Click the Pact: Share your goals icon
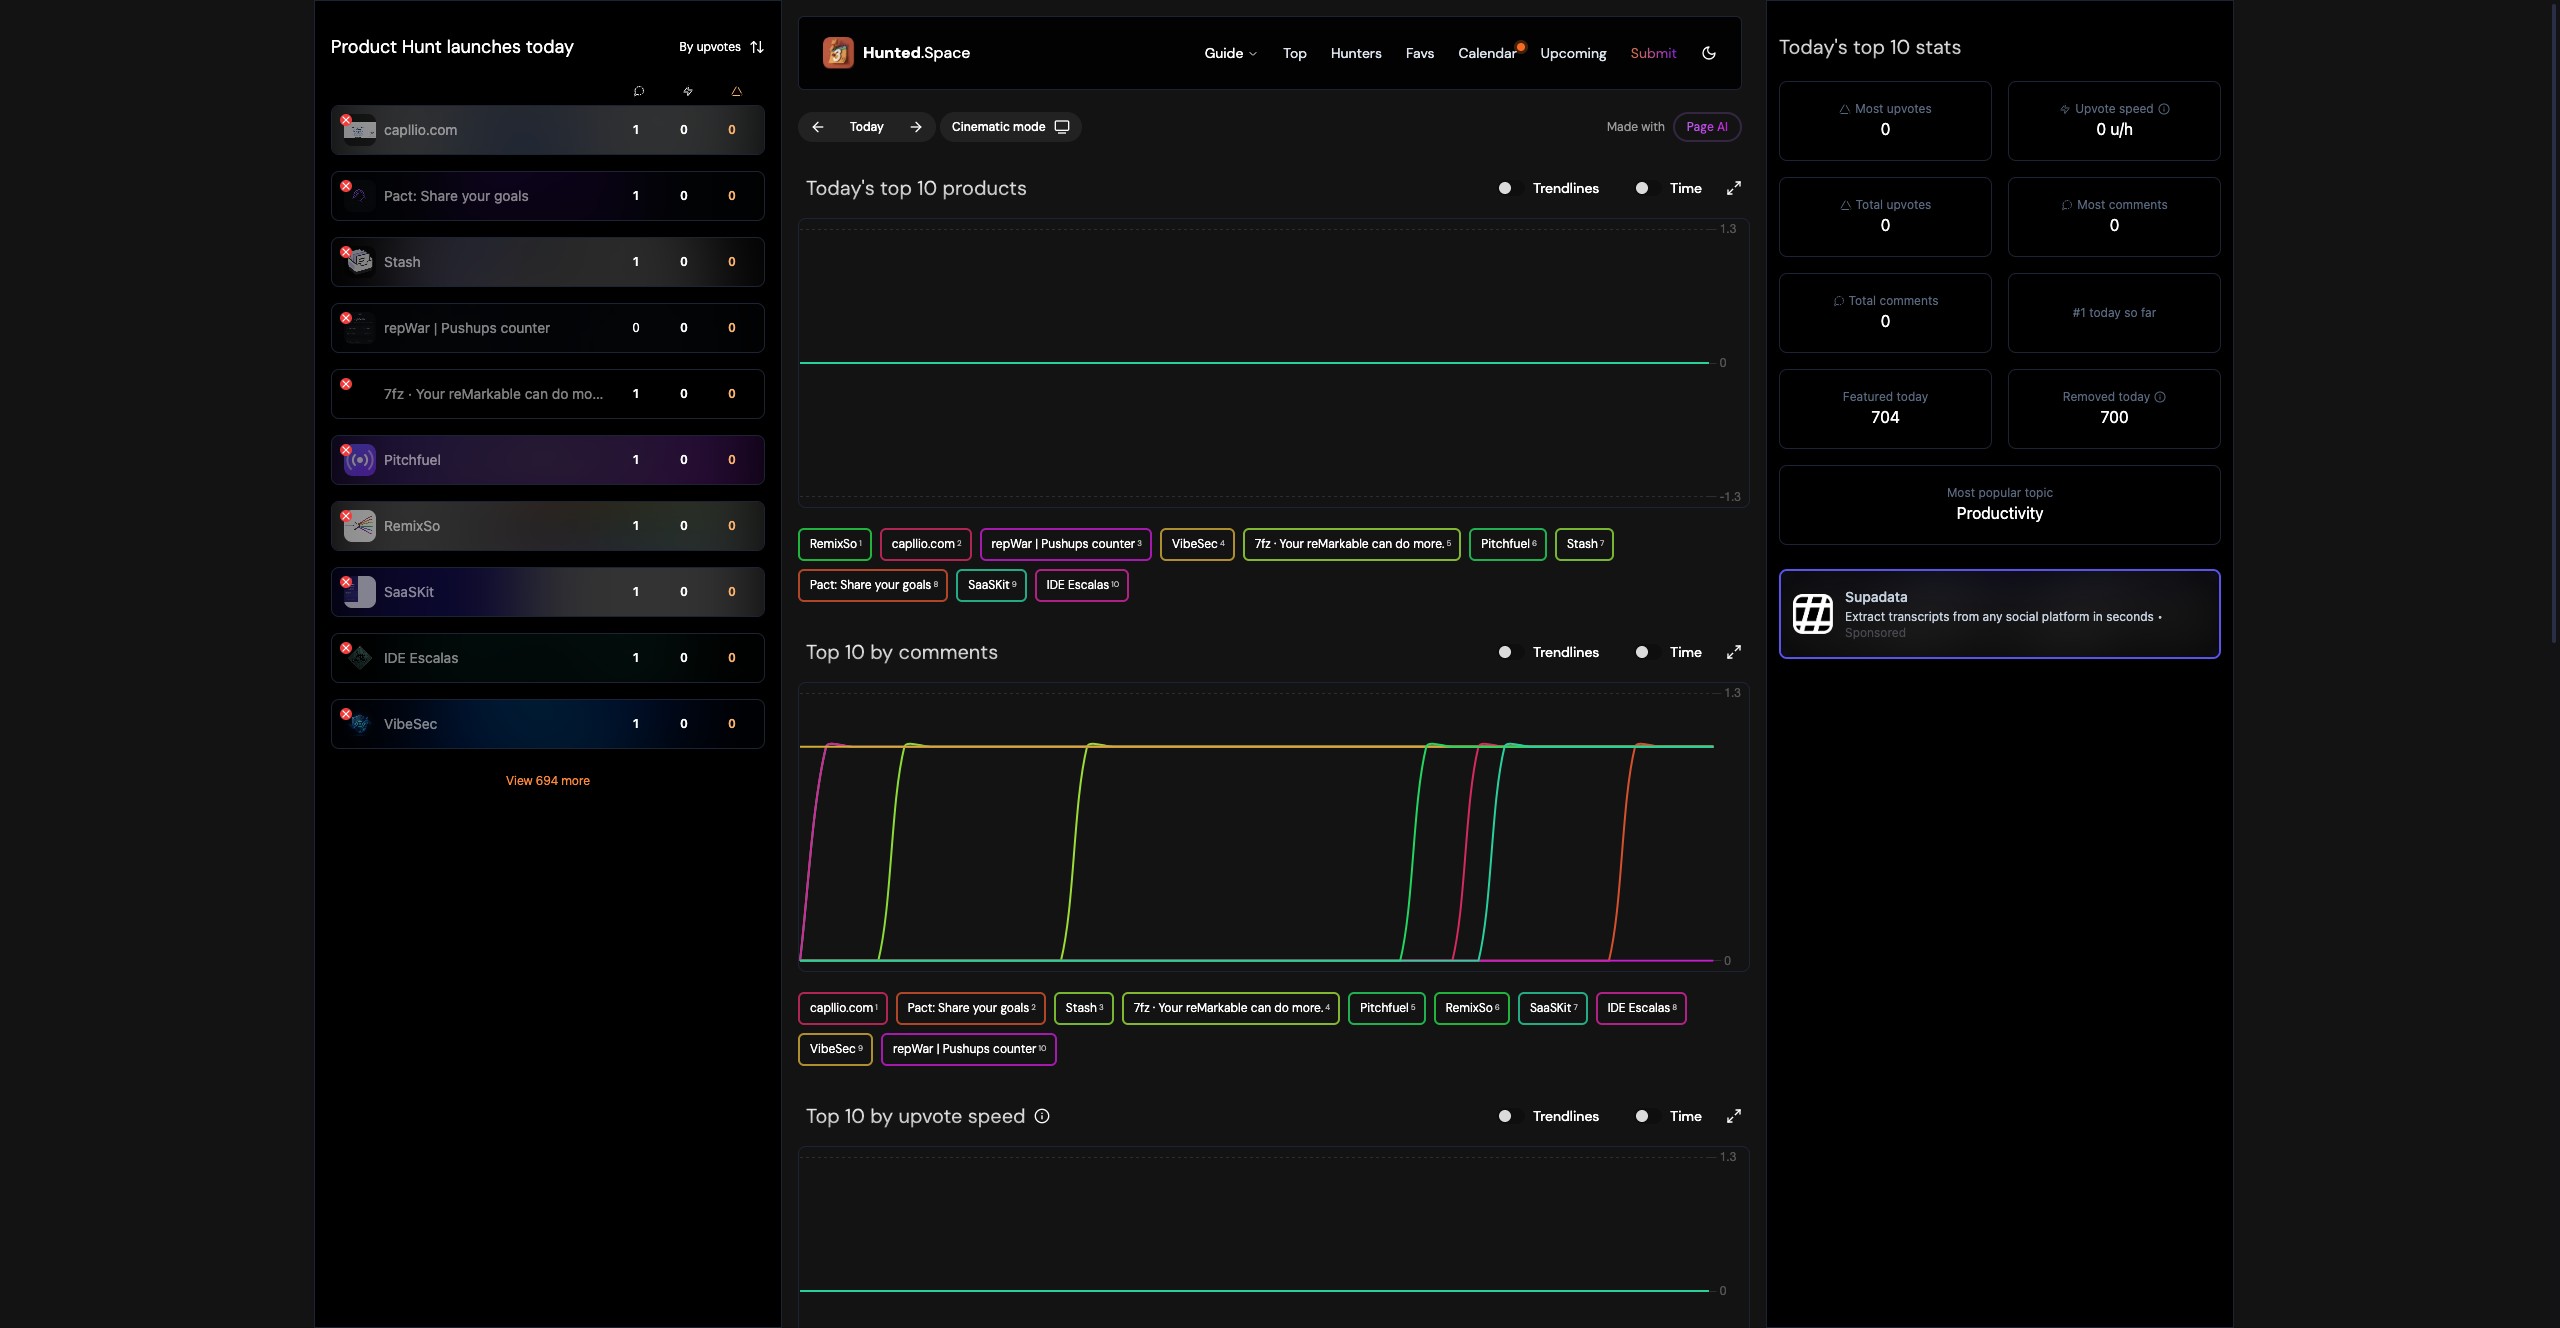 point(360,196)
